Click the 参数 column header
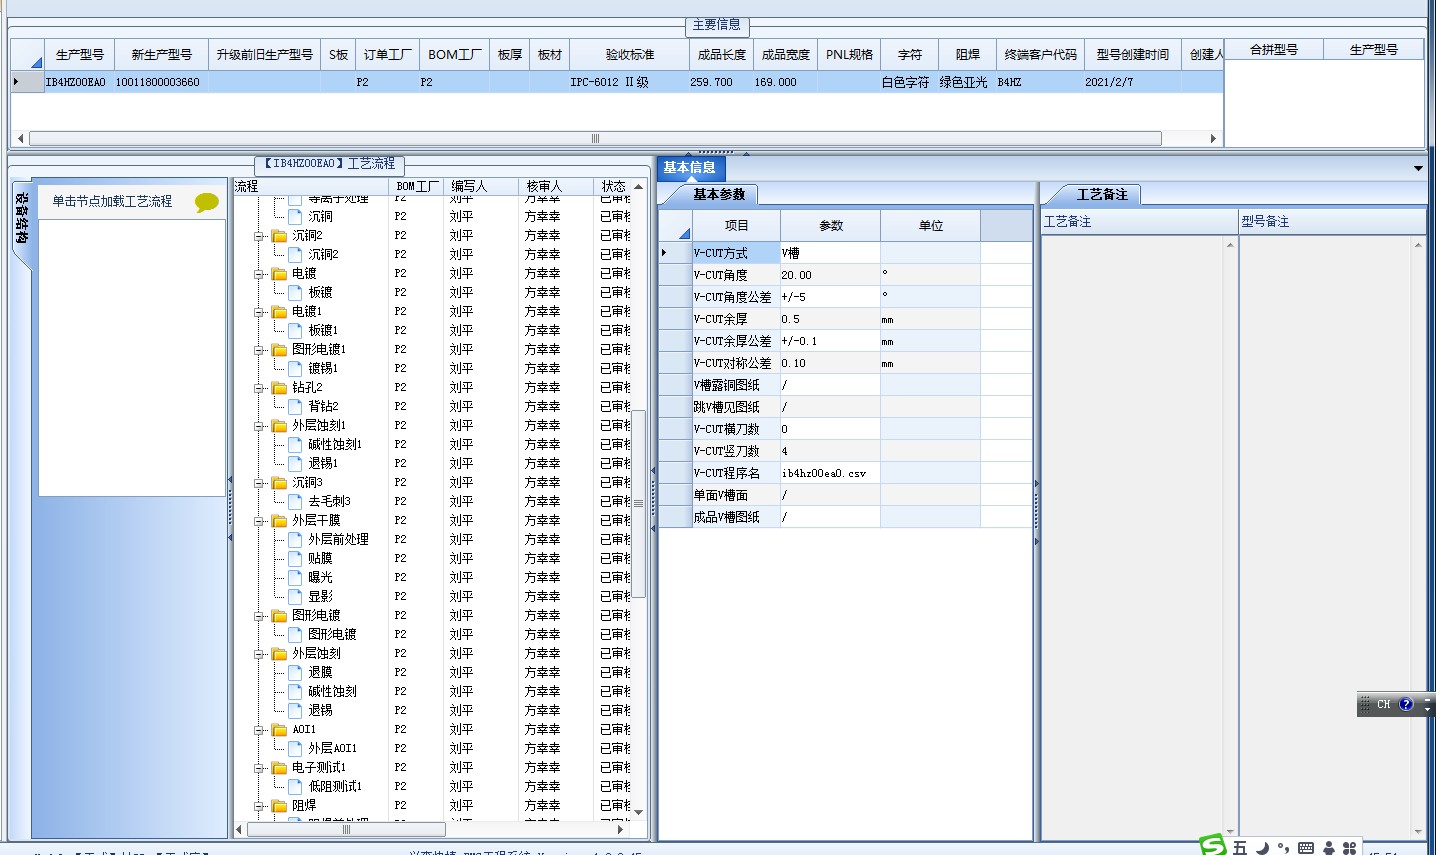This screenshot has height=855, width=1436. click(x=830, y=225)
